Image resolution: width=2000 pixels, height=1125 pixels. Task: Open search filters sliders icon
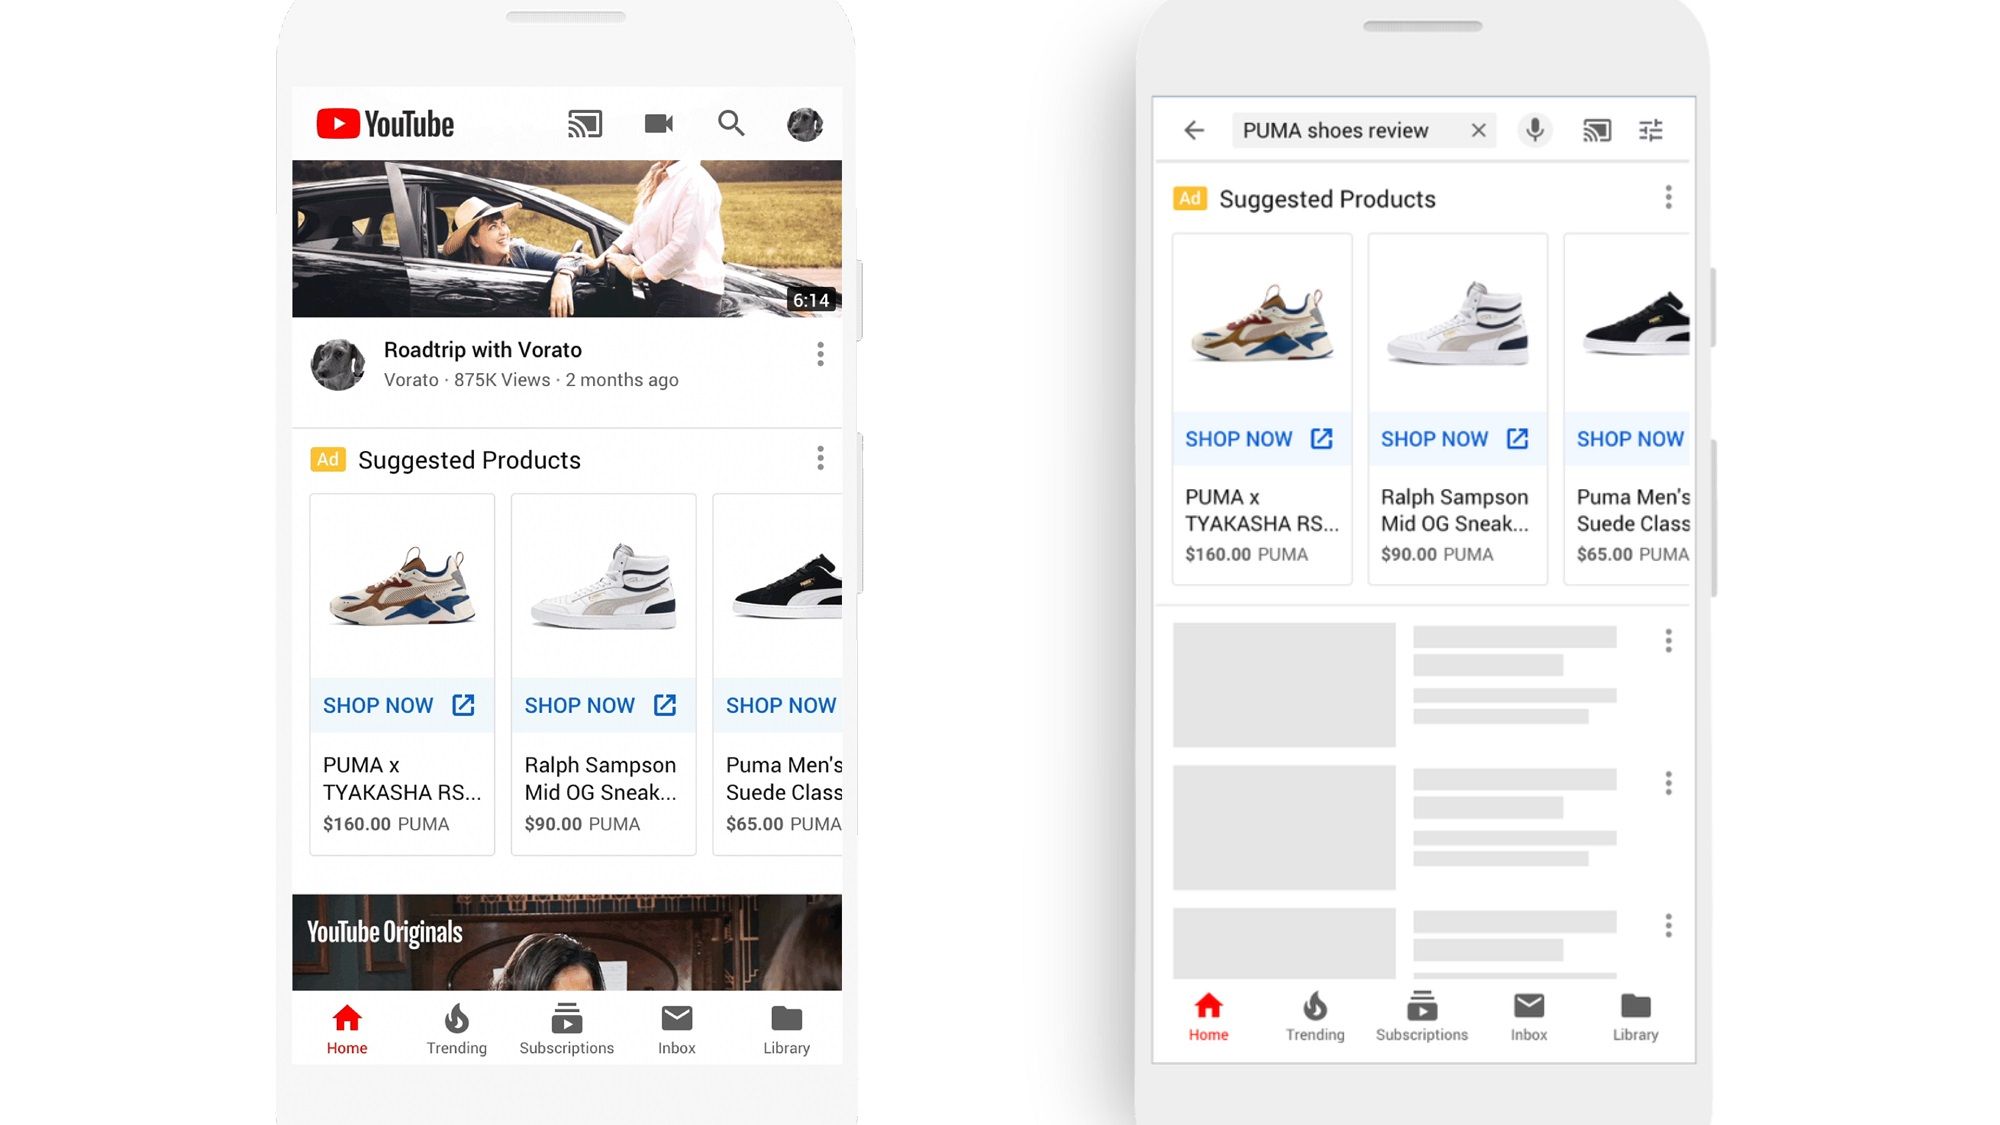[x=1651, y=130]
